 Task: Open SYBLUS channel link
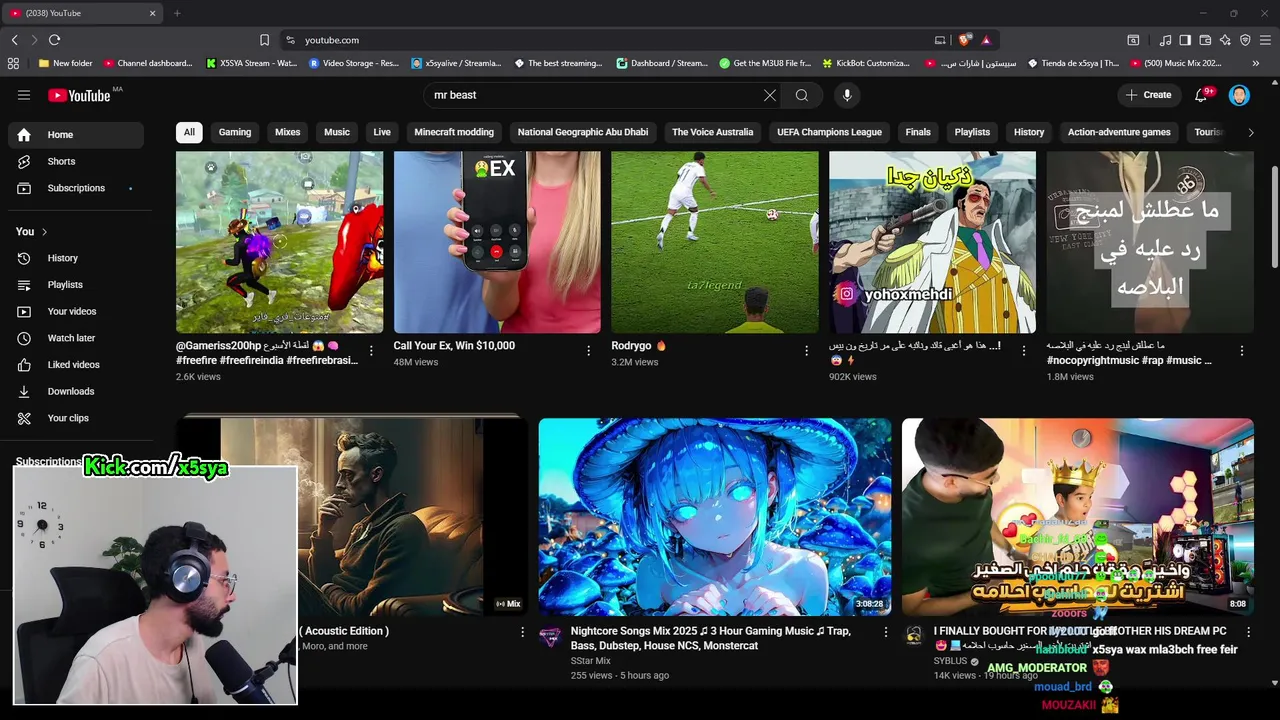(950, 661)
